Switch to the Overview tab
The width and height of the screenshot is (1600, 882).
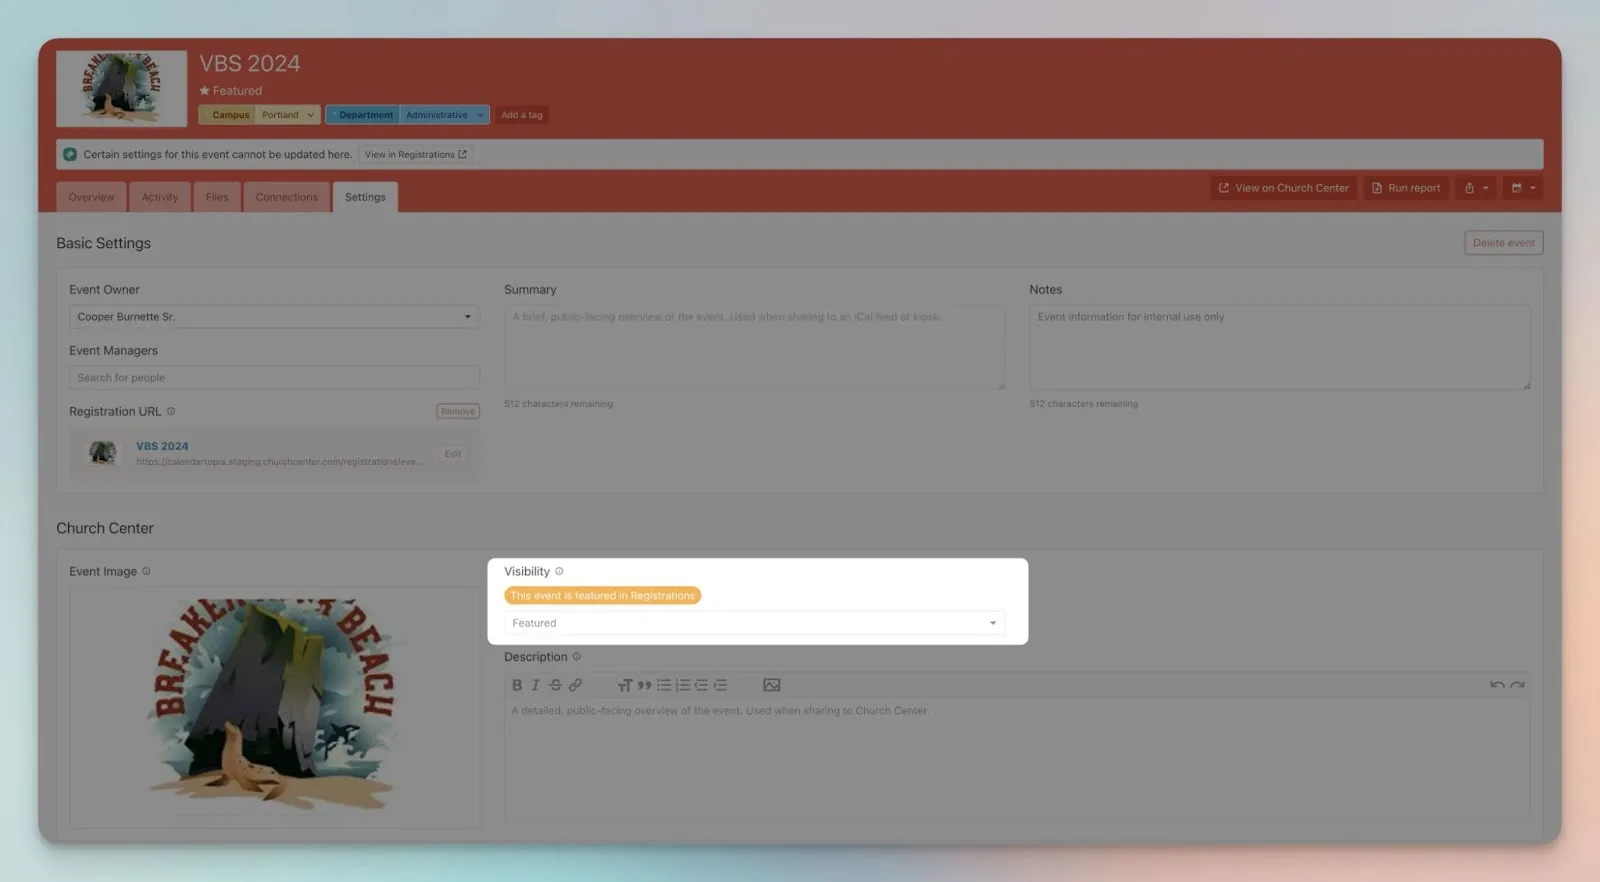click(x=91, y=197)
